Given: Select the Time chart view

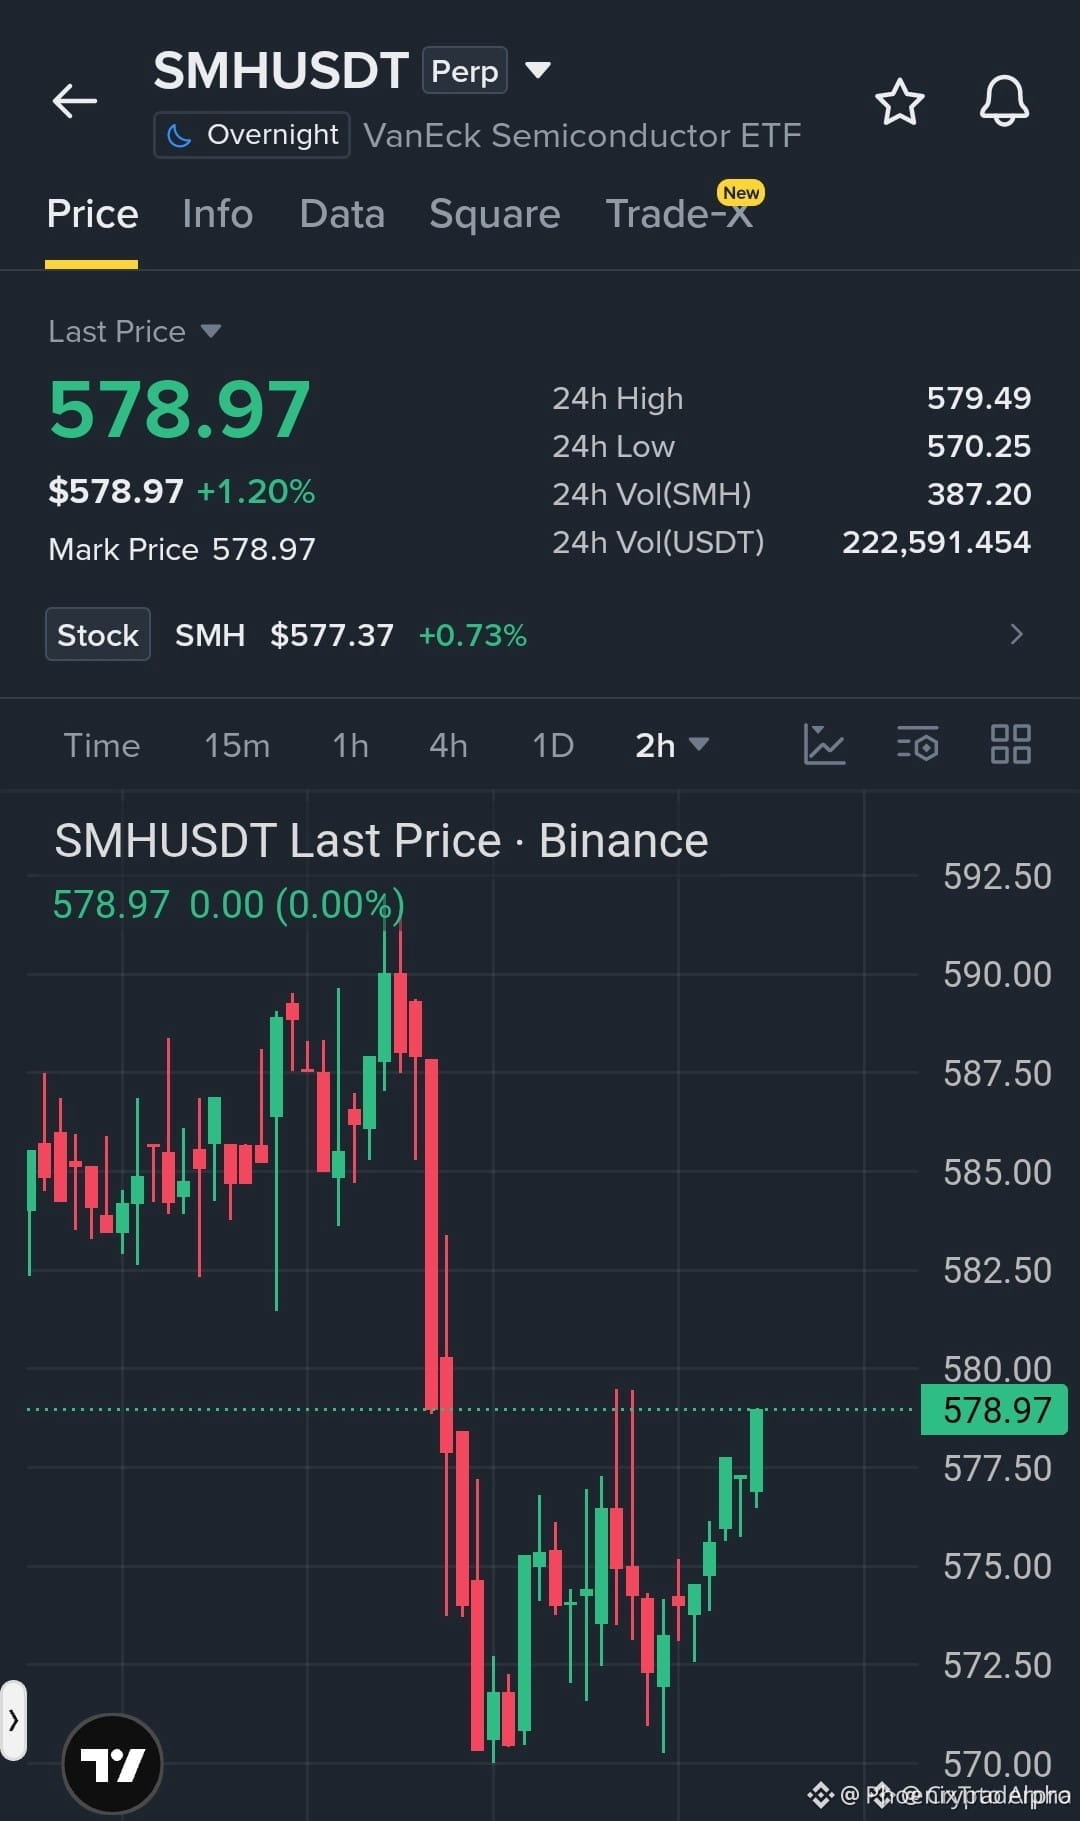Looking at the screenshot, I should coord(102,745).
